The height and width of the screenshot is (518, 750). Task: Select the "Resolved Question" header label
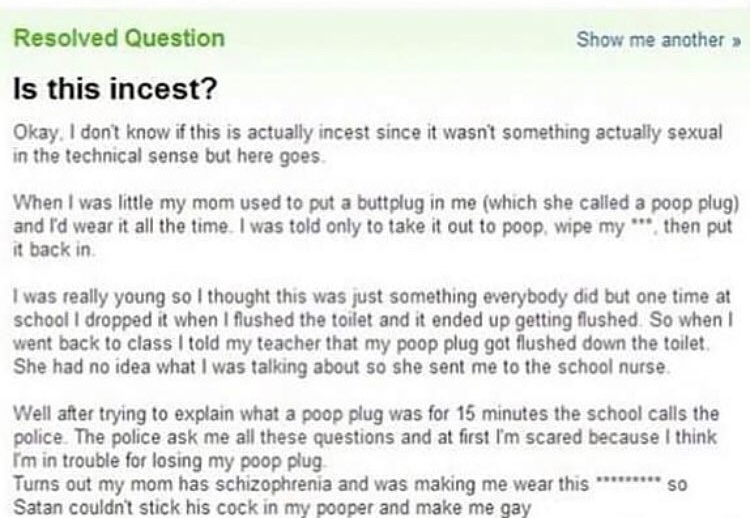119,38
